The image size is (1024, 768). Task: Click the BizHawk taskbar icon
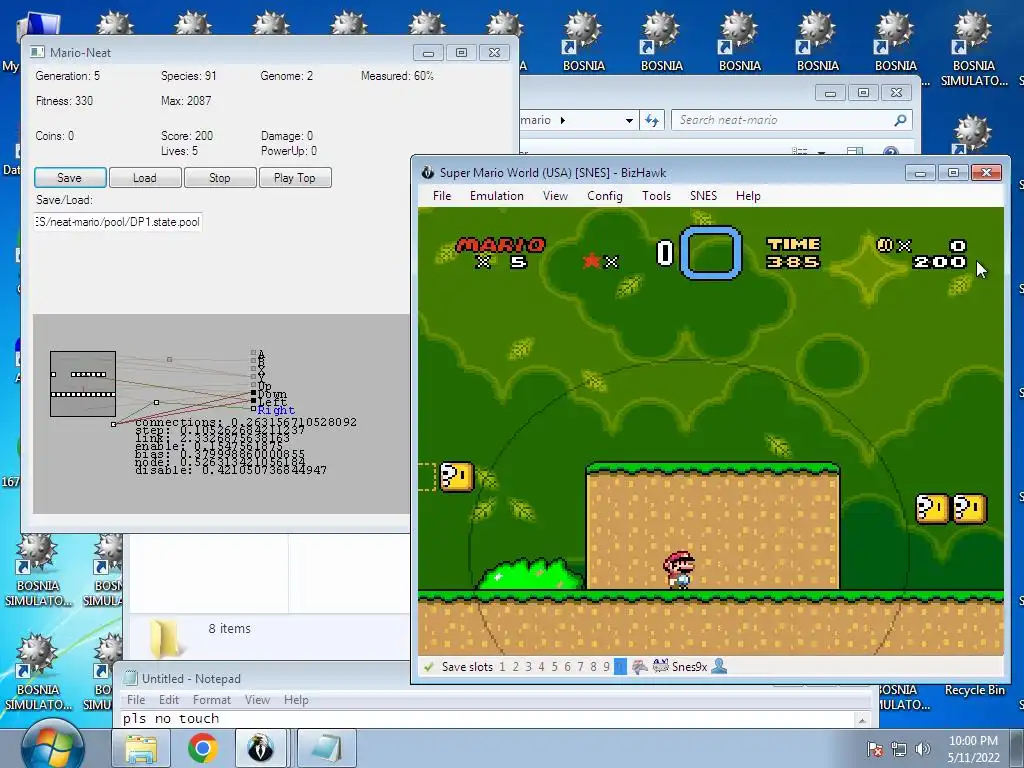tap(261, 748)
